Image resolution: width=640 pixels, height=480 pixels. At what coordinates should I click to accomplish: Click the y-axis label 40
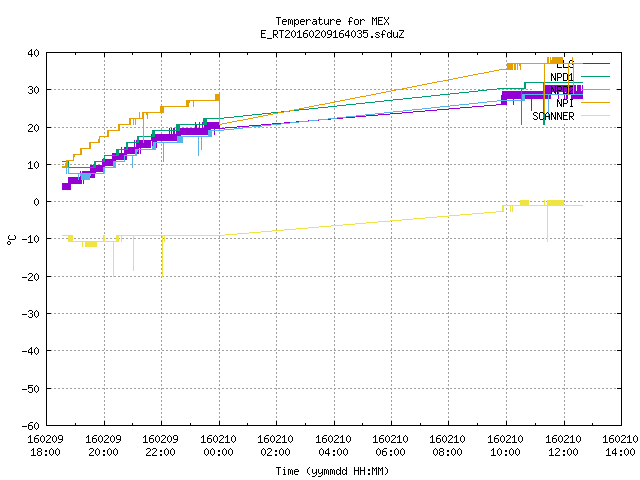[34, 53]
